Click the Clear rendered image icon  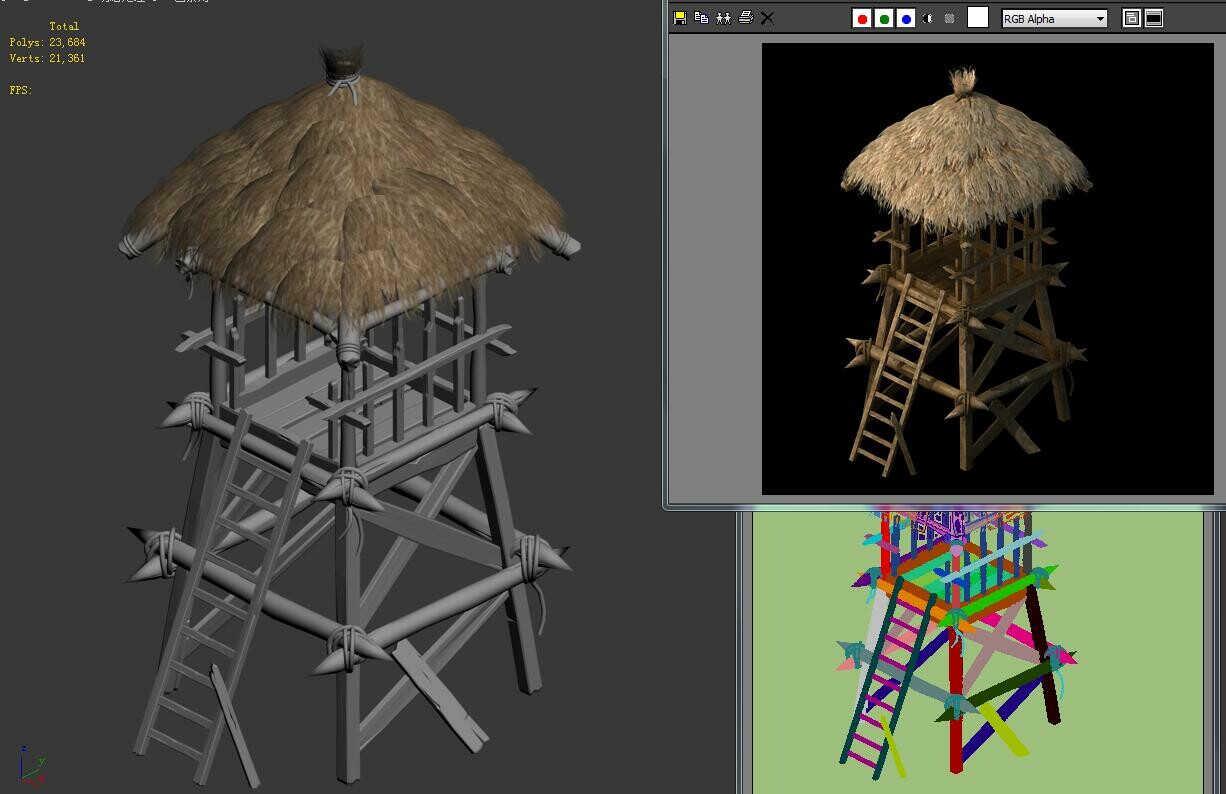(767, 17)
